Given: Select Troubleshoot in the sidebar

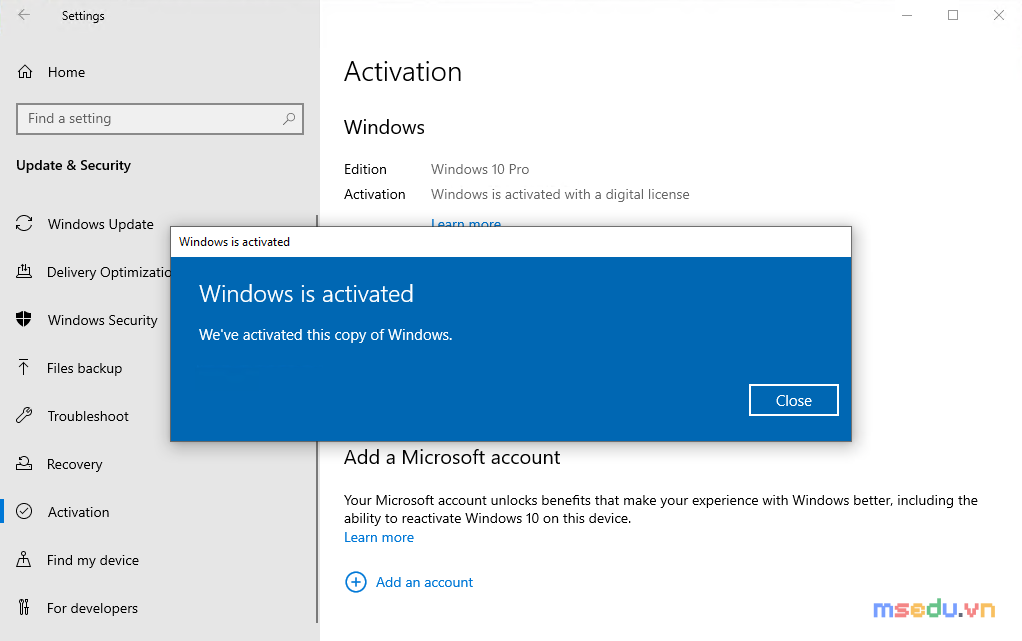Looking at the screenshot, I should [88, 416].
